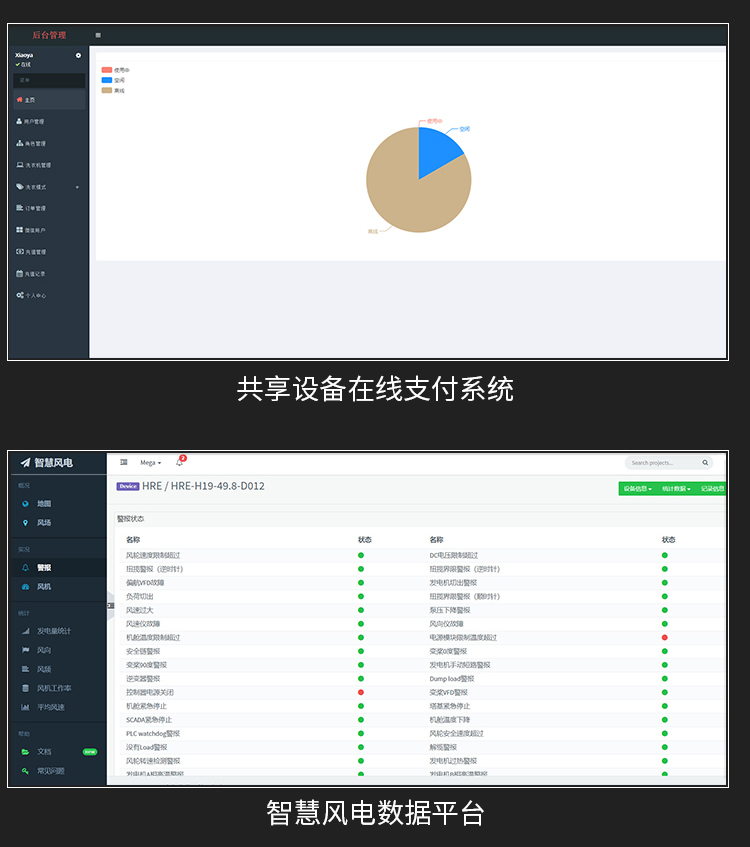Screen dimensions: 750x847
Task: Toggle the 使用中 red legend swatch
Action: pos(107,70)
